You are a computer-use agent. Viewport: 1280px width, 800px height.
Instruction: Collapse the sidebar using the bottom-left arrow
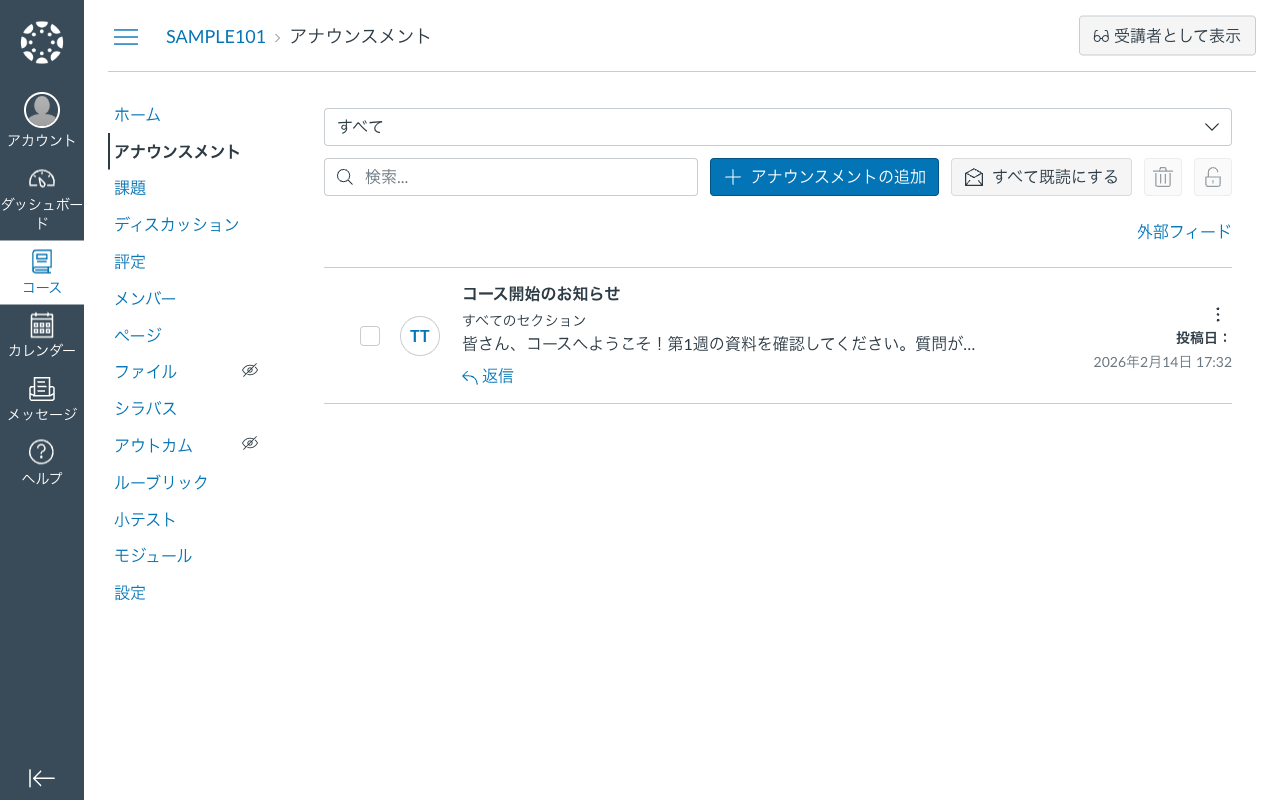41,778
